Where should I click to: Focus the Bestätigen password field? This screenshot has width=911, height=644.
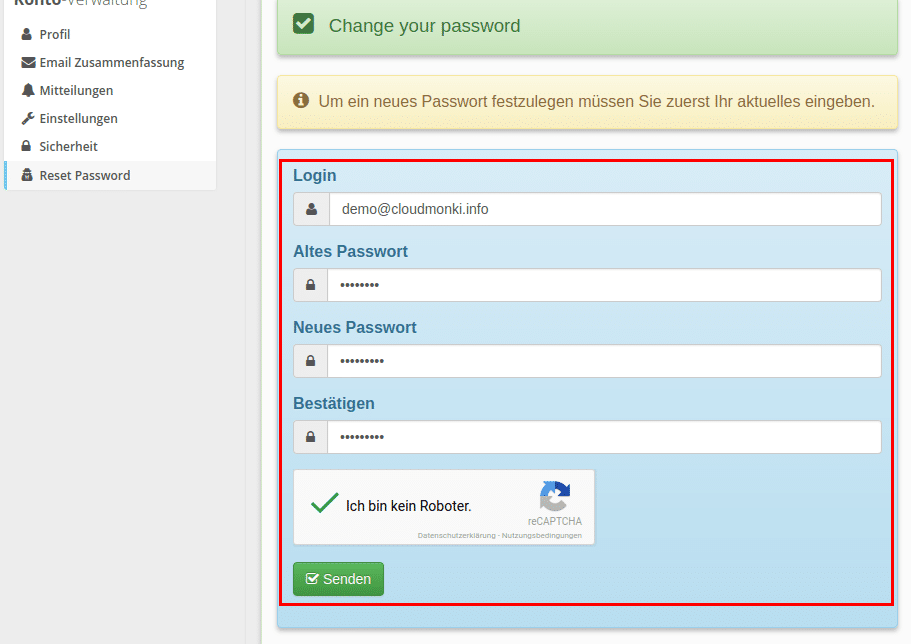(x=604, y=437)
